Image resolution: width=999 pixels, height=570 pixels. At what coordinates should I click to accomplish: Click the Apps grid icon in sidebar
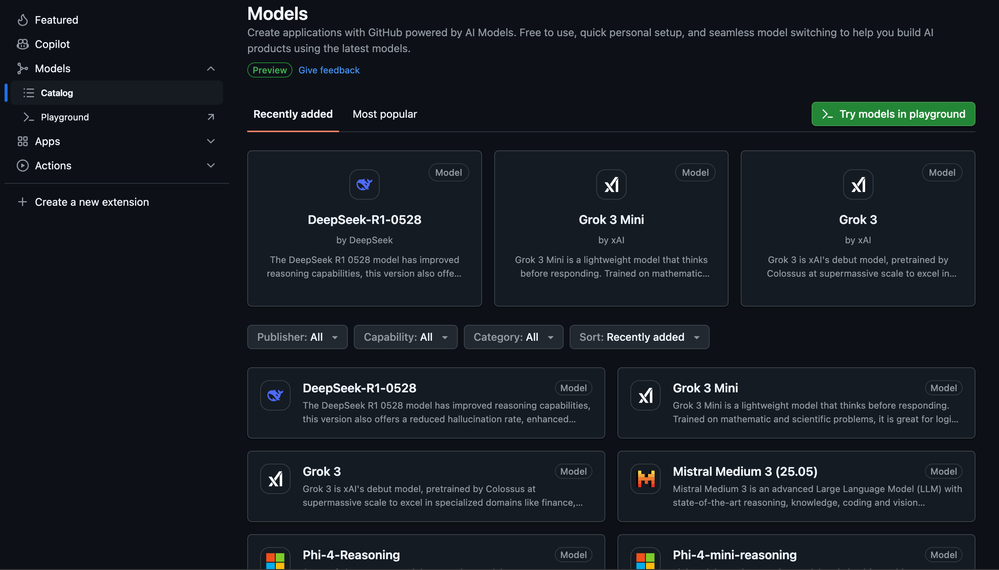pyautogui.click(x=22, y=141)
